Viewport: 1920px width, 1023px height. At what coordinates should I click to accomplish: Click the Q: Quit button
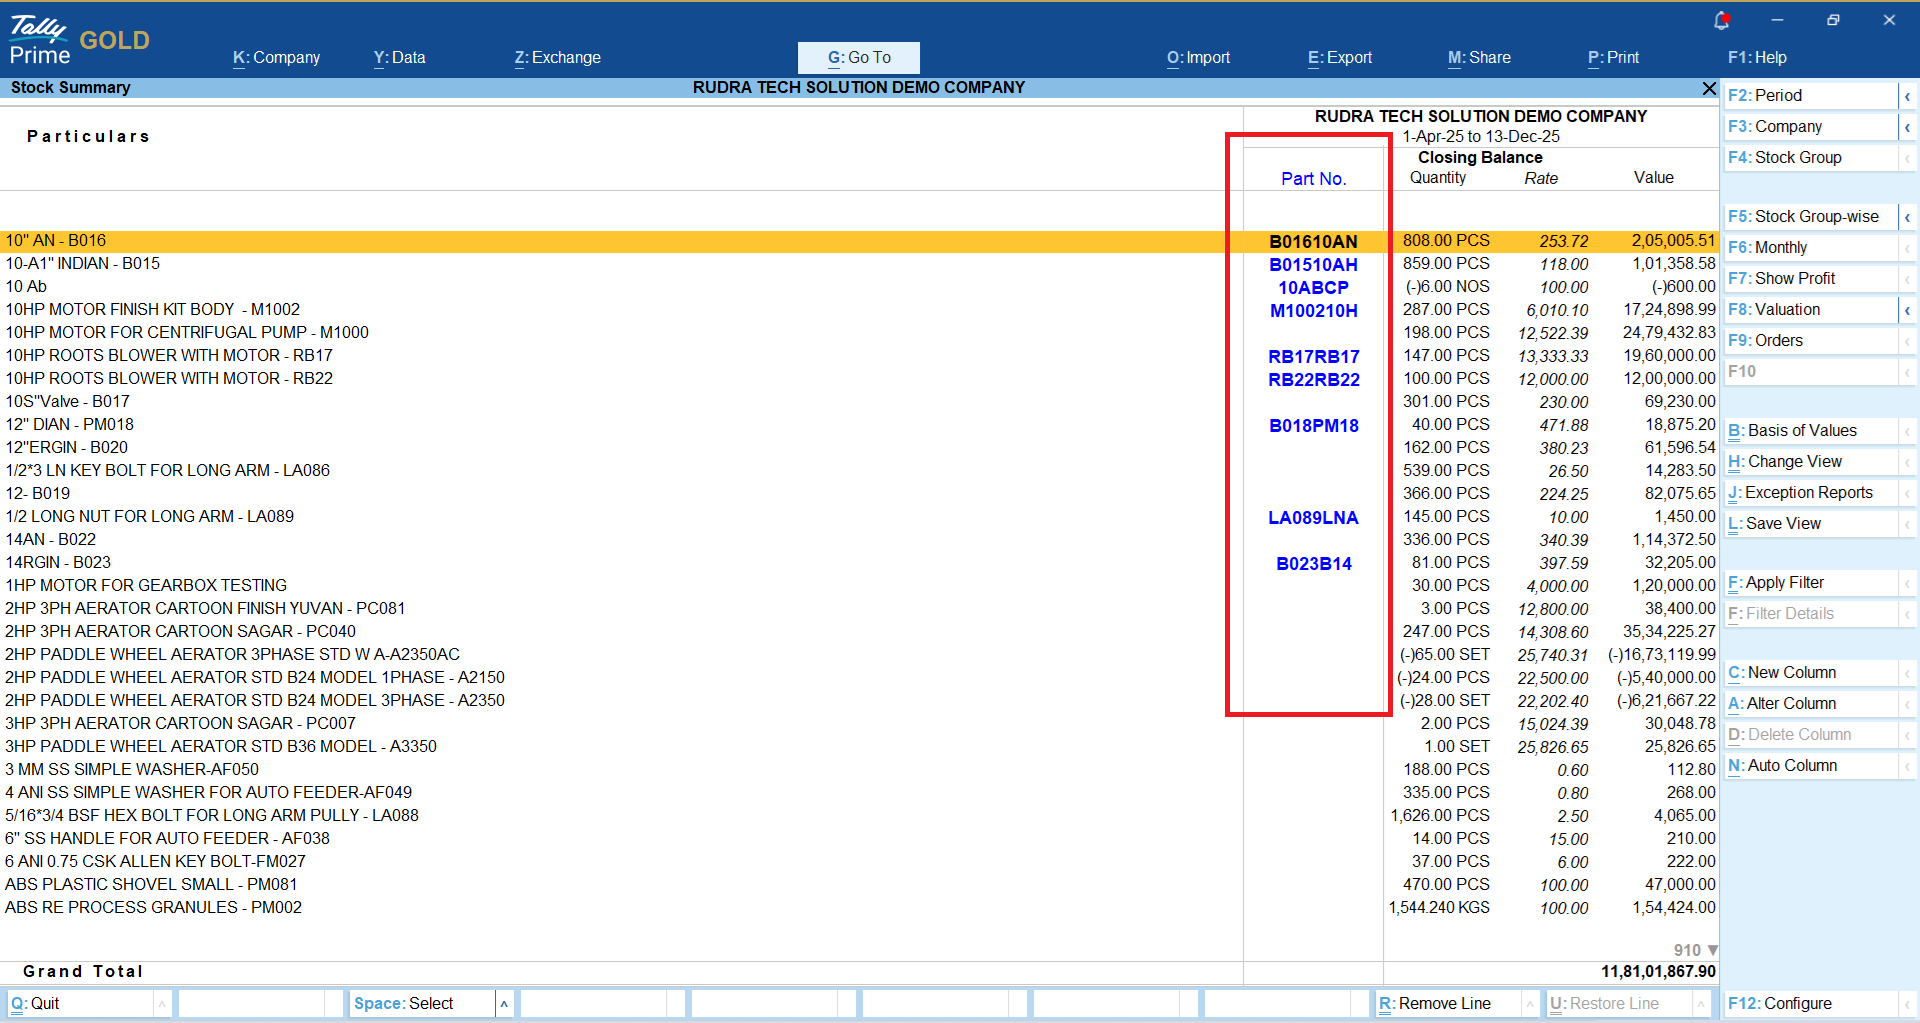tap(80, 1004)
